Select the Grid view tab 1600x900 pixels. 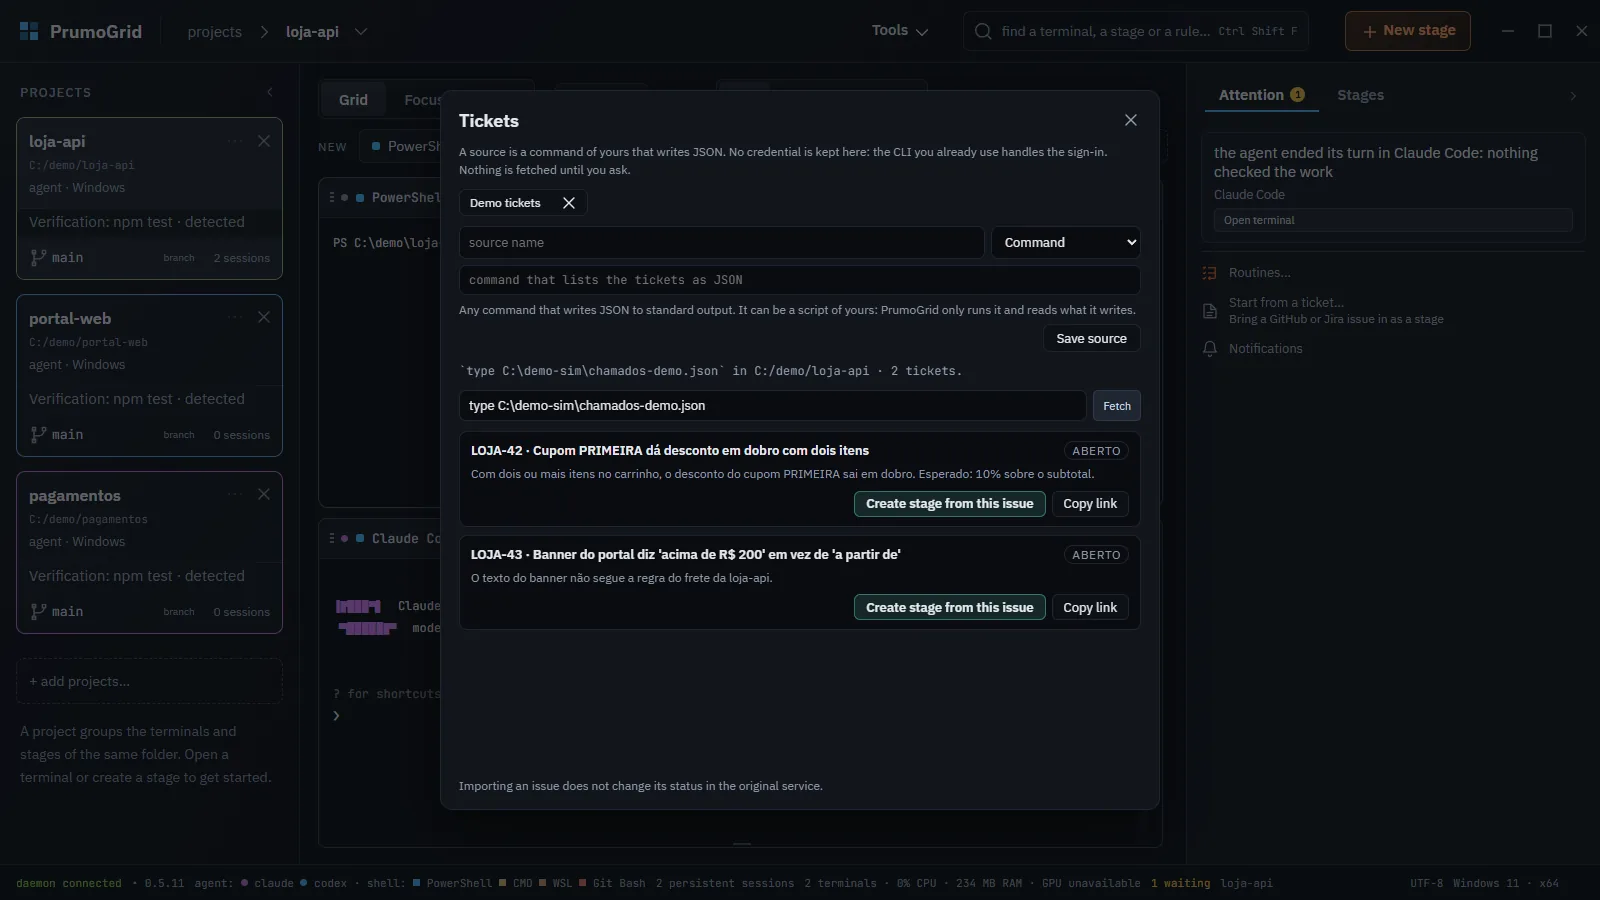click(x=353, y=100)
